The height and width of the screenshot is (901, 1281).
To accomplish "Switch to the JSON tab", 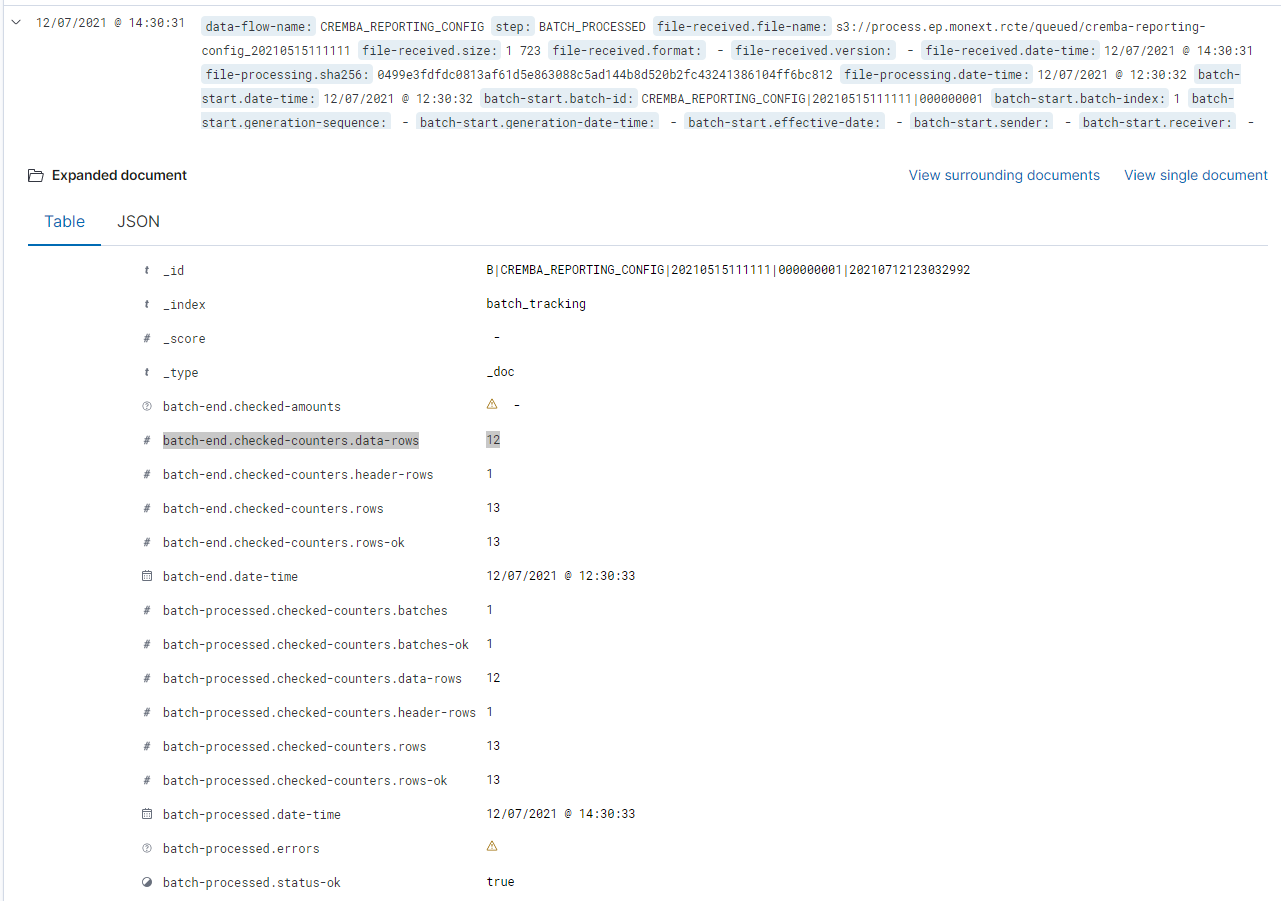I will click(138, 222).
